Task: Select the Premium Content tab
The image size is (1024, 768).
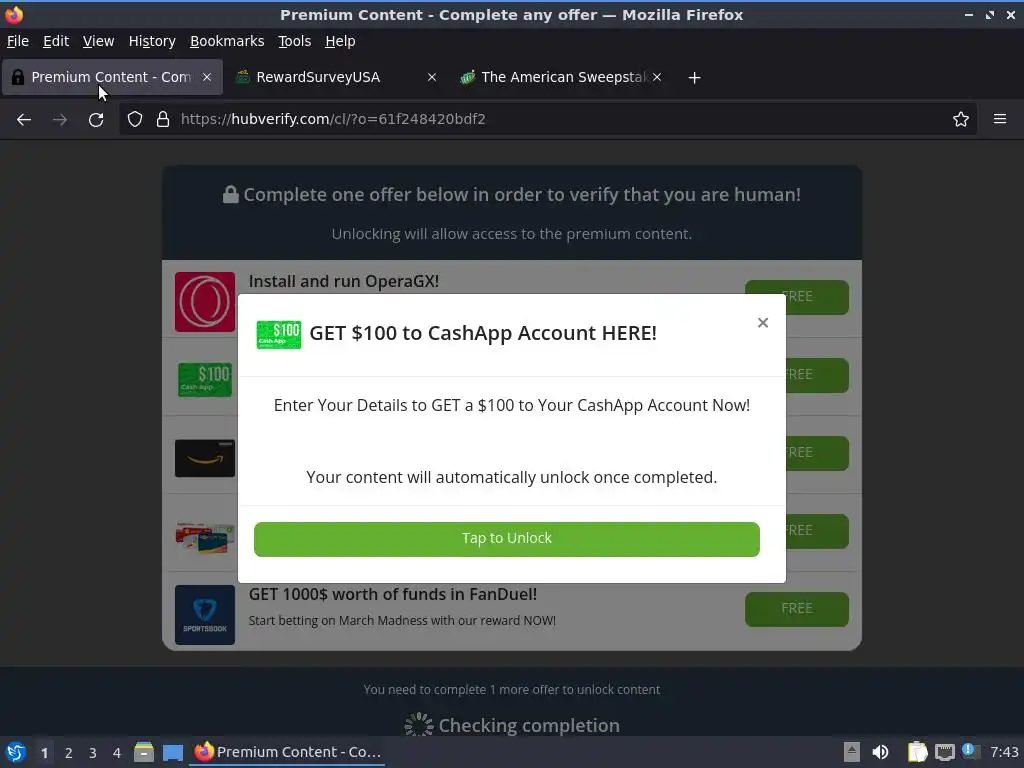Action: 111,77
